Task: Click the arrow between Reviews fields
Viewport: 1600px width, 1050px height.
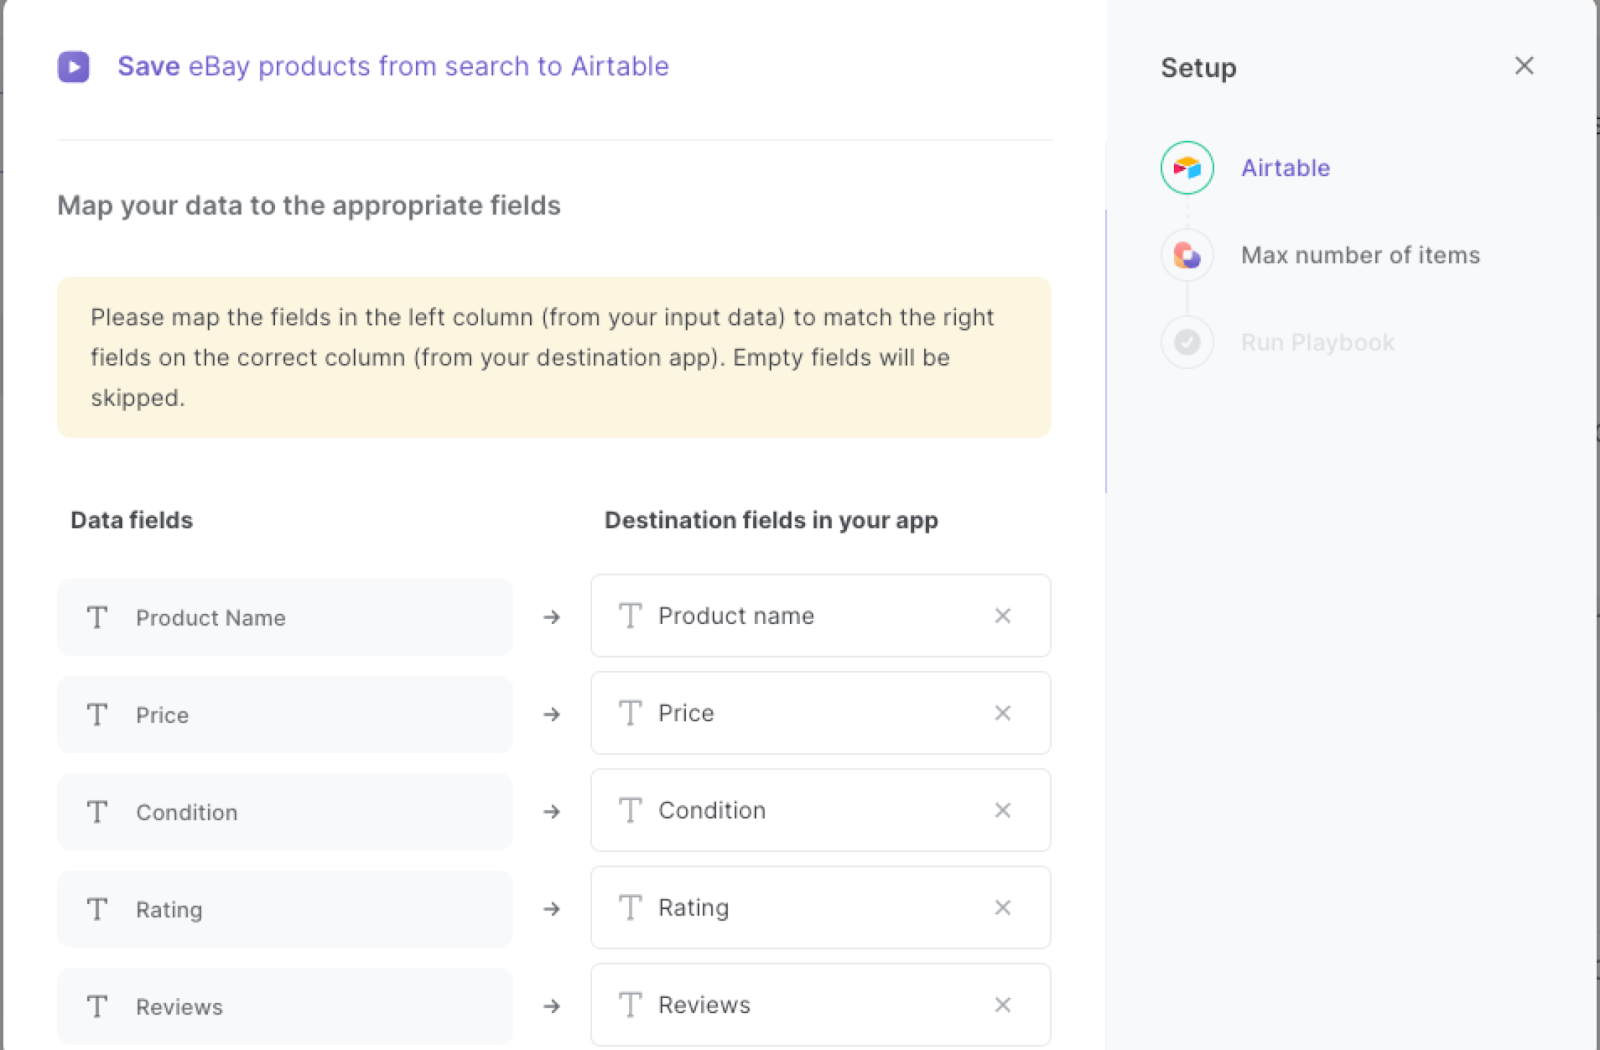Action: 551,1006
